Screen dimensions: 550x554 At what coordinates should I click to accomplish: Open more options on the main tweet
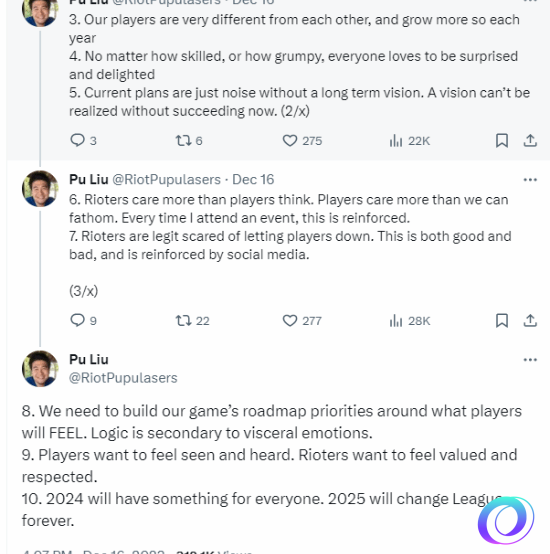530,360
